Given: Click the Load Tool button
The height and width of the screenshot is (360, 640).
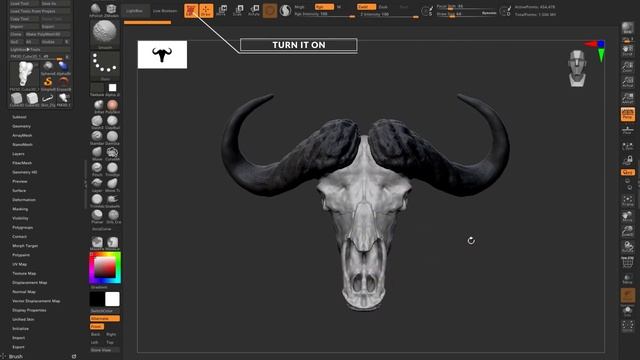Looking at the screenshot, I should tap(24, 3).
